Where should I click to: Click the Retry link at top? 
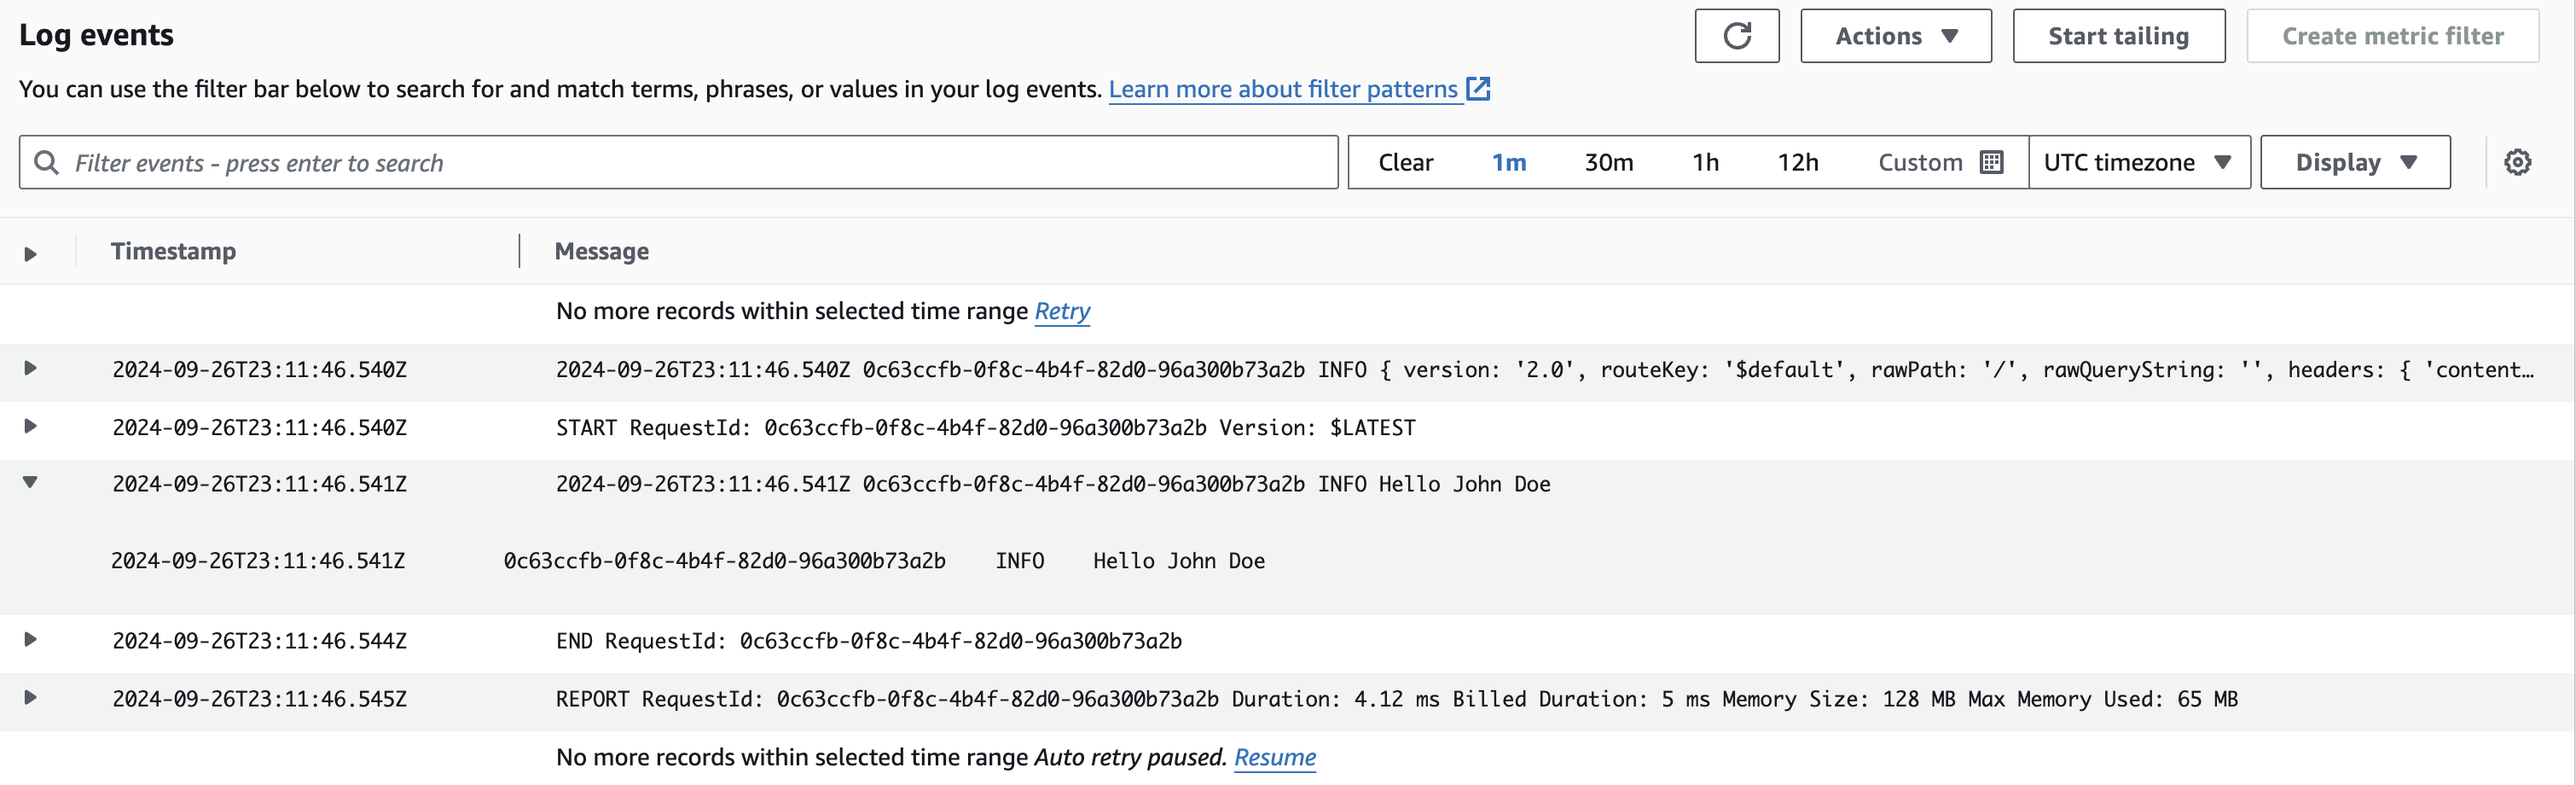tap(1062, 311)
